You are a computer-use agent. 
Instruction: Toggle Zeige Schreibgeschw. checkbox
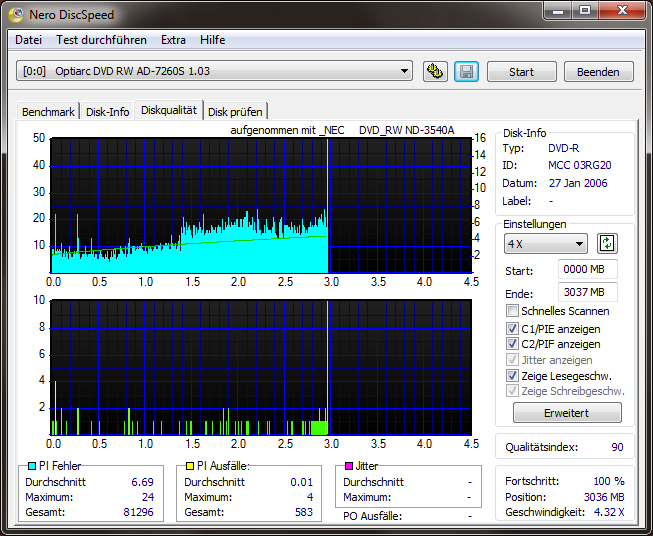point(512,391)
